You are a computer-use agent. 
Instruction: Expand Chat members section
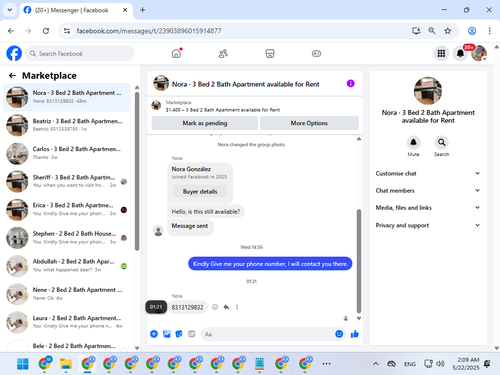(428, 190)
